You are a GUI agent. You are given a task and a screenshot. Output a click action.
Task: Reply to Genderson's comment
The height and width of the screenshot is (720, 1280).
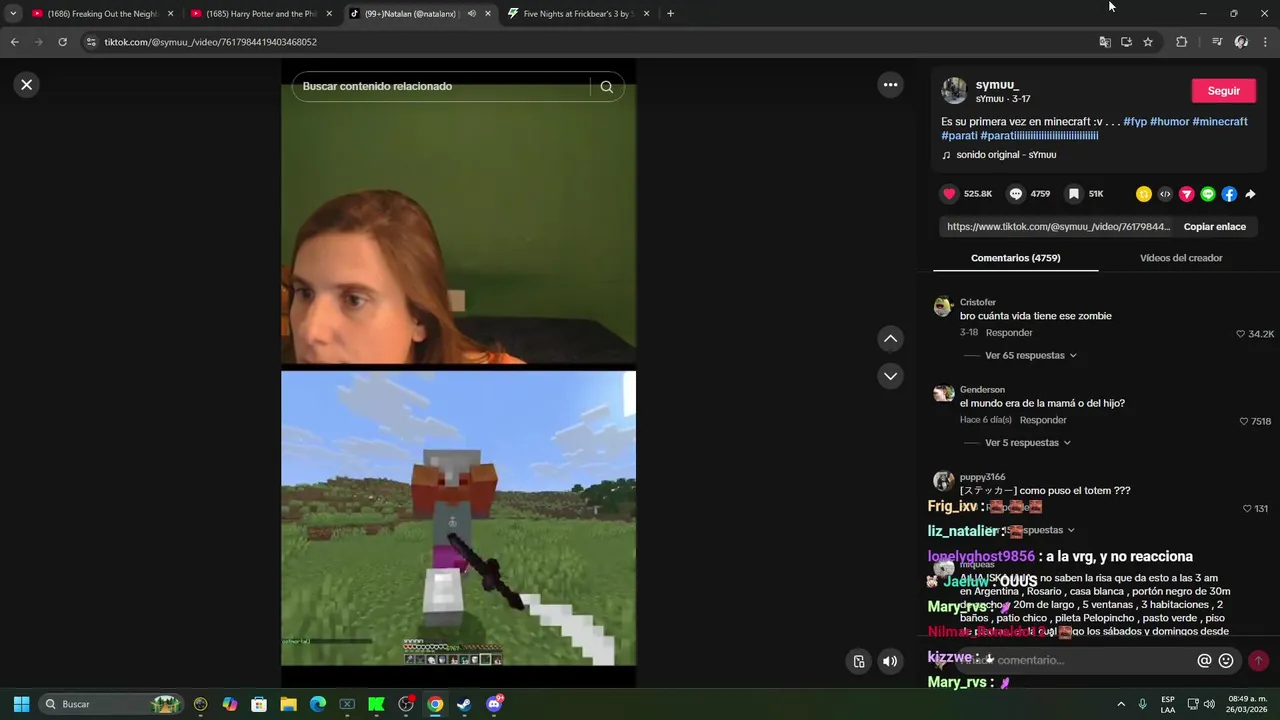pyautogui.click(x=1043, y=420)
